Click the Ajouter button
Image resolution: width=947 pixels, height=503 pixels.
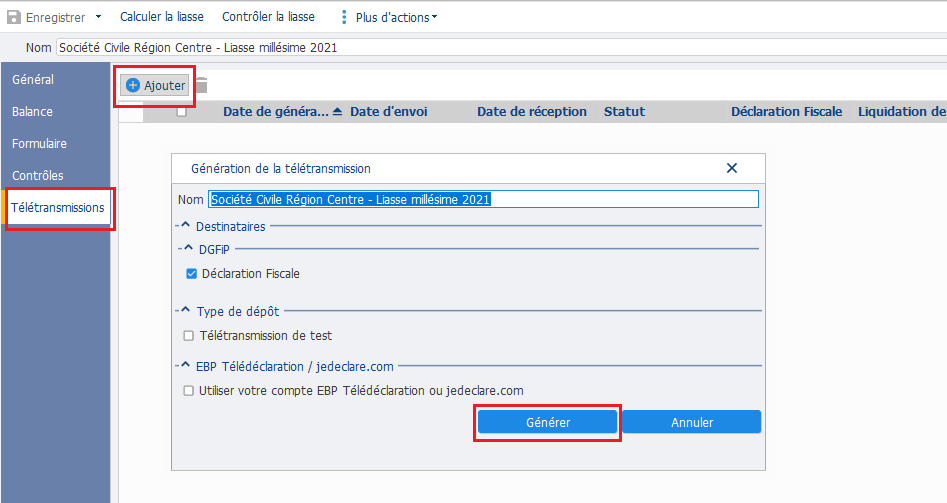pos(156,86)
